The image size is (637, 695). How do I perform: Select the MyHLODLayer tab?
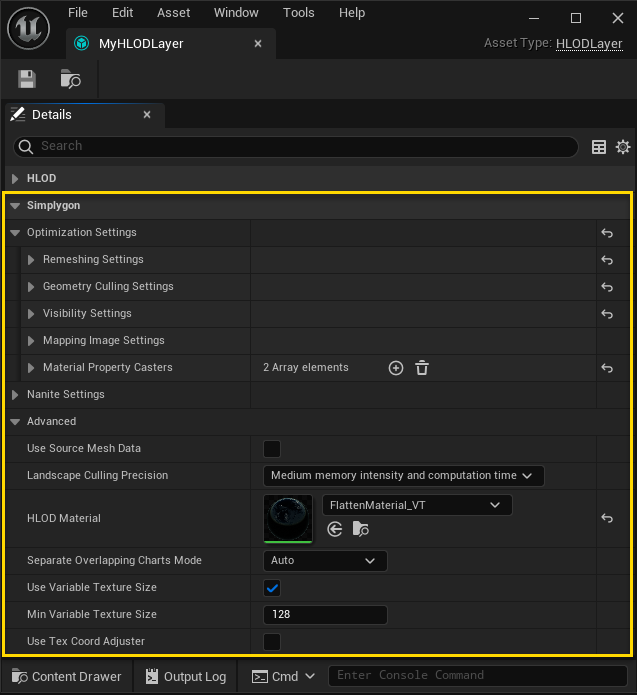click(171, 43)
